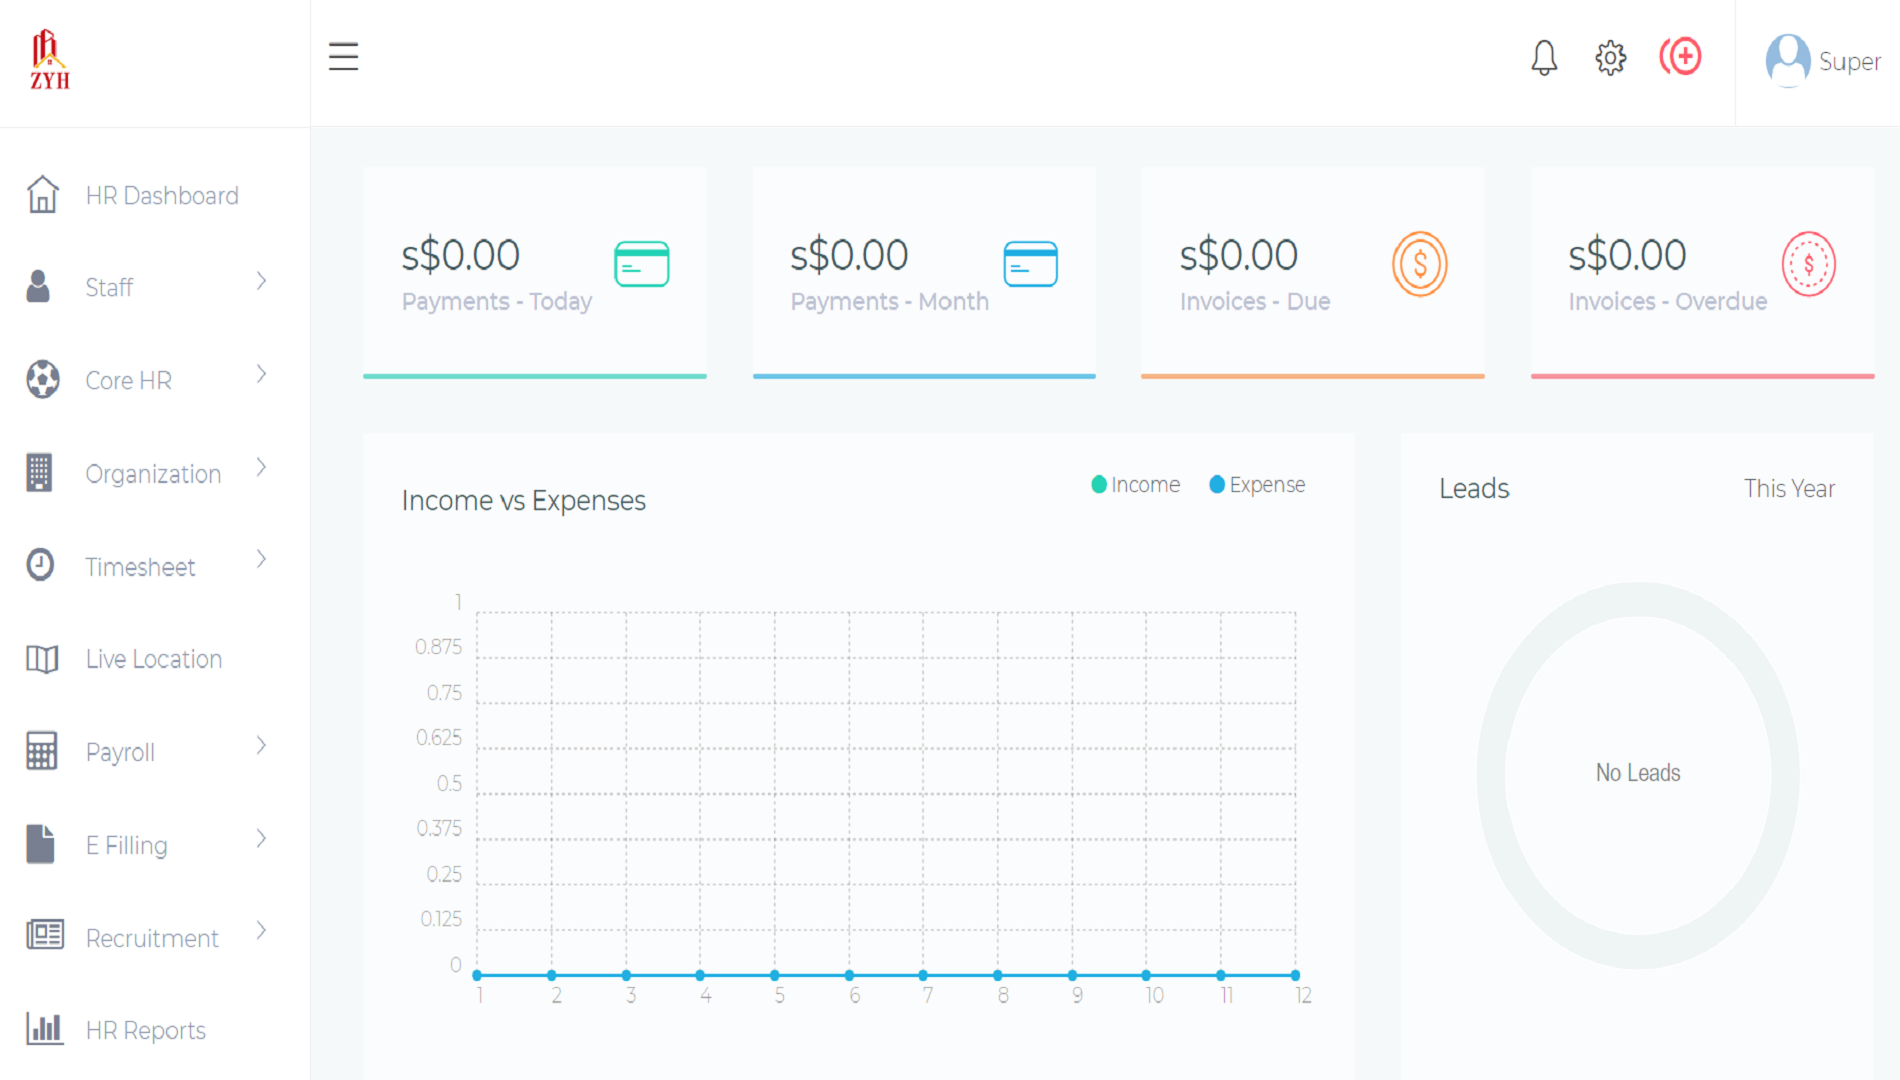Click the Invoices - Due coin icon
The height and width of the screenshot is (1080, 1900).
click(1419, 264)
